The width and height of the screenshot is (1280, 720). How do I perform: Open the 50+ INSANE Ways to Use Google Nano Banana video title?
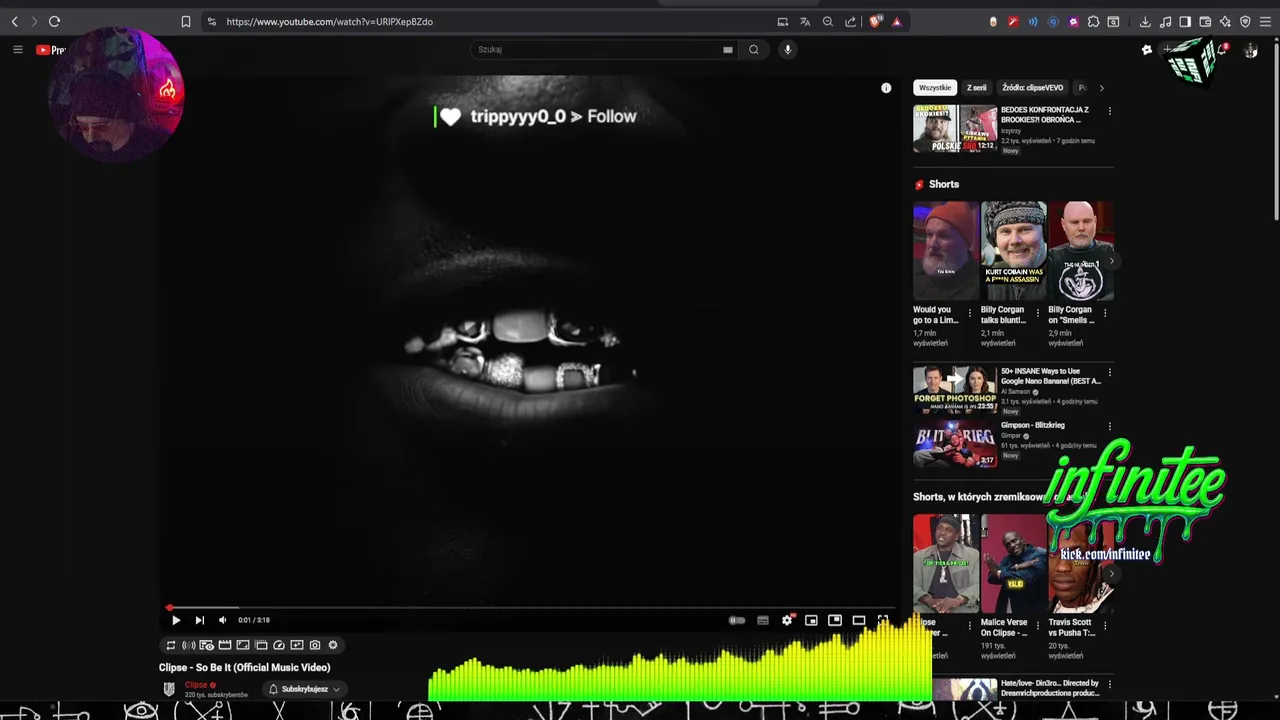click(x=1050, y=376)
